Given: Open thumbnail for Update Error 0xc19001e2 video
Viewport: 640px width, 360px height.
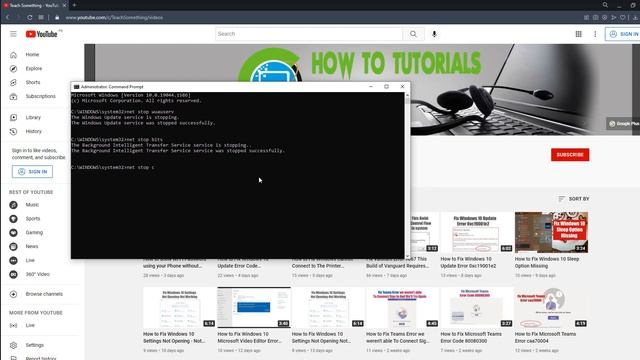Looking at the screenshot, I should point(476,232).
